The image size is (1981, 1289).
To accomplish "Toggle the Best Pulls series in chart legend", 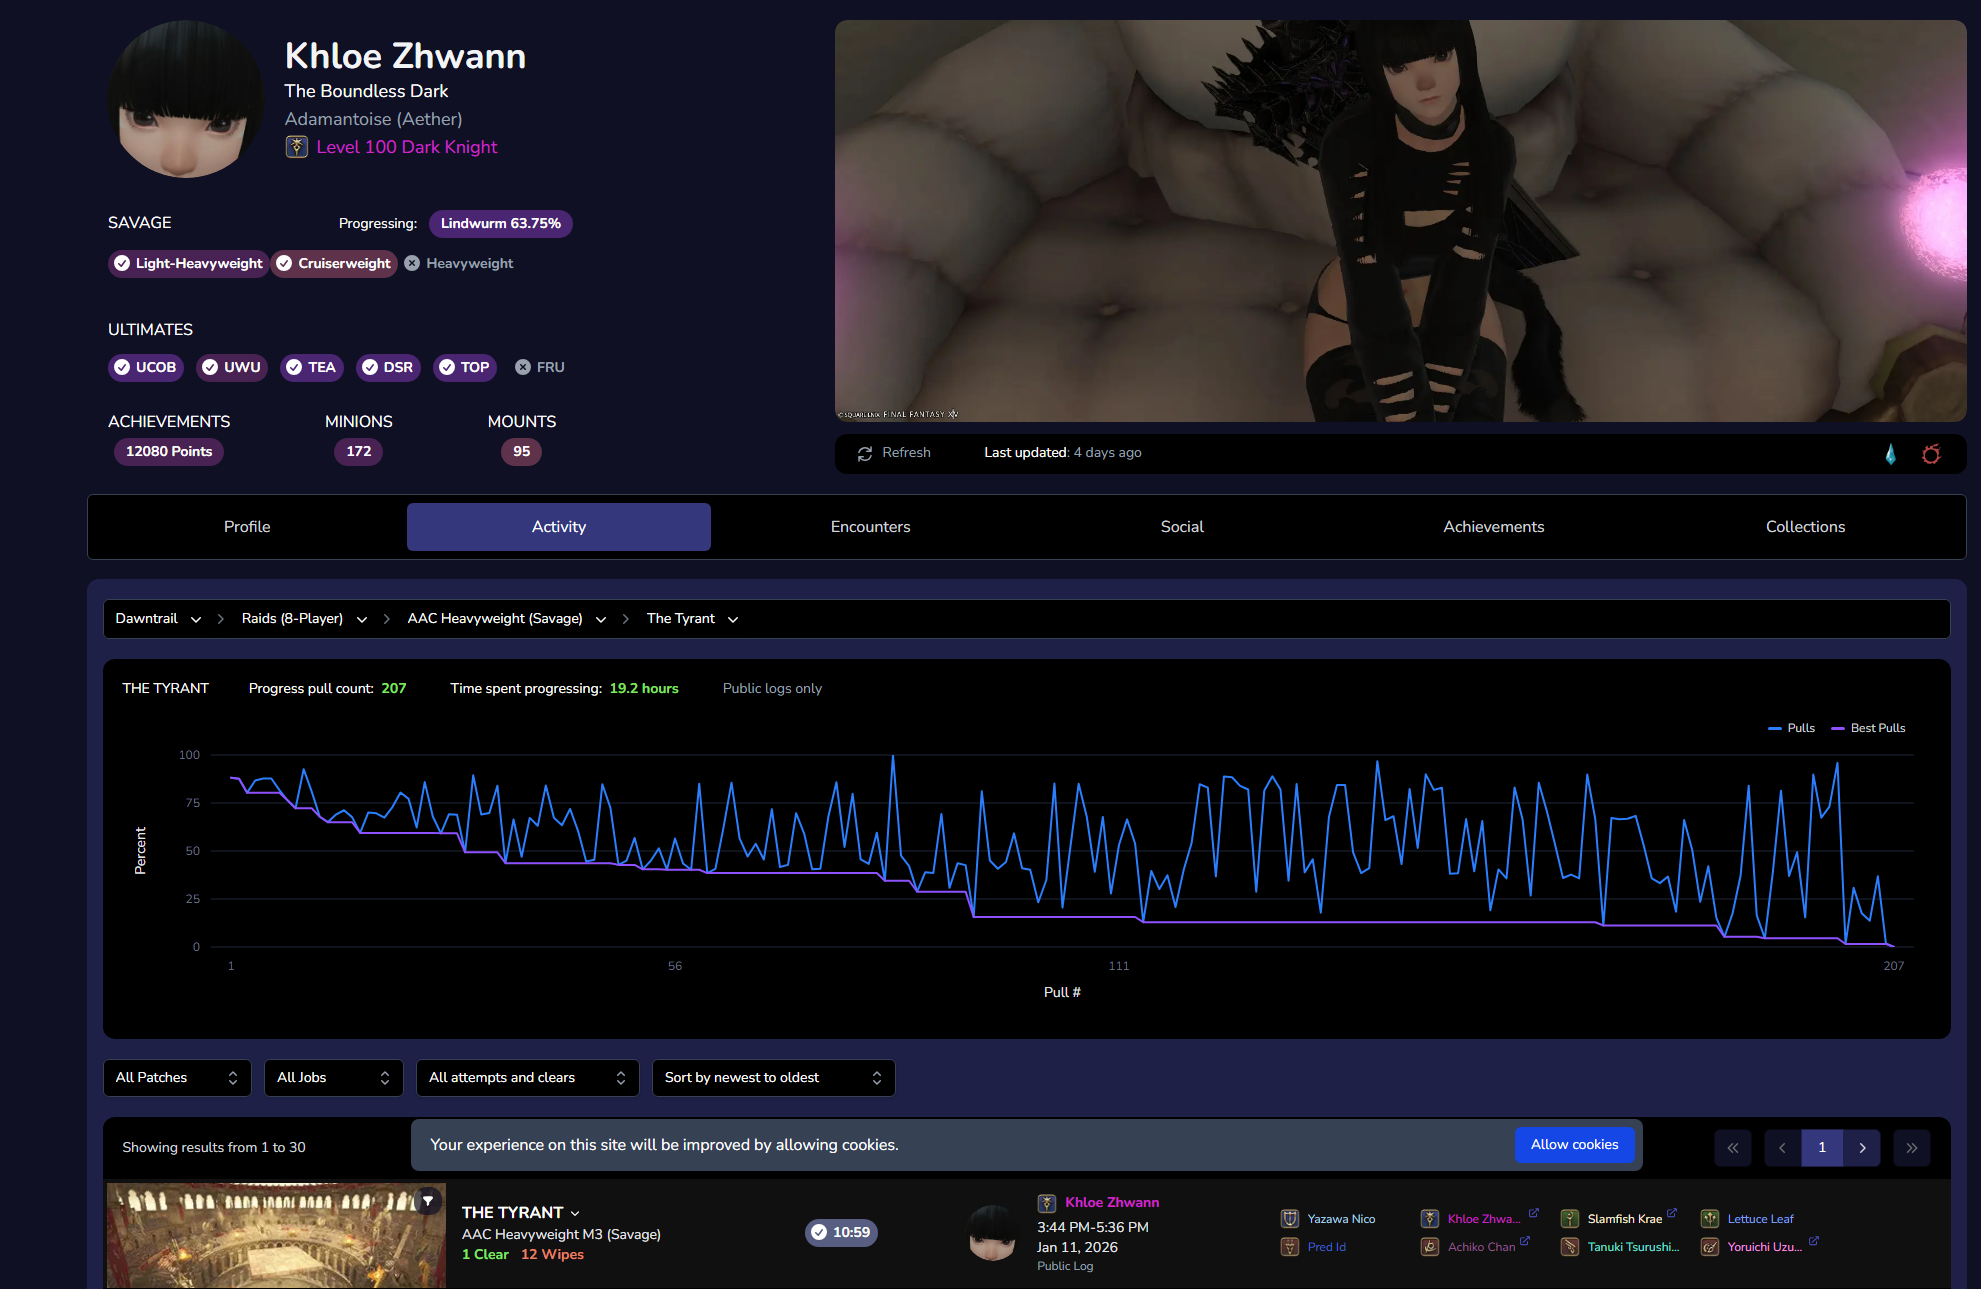I will tap(1869, 728).
